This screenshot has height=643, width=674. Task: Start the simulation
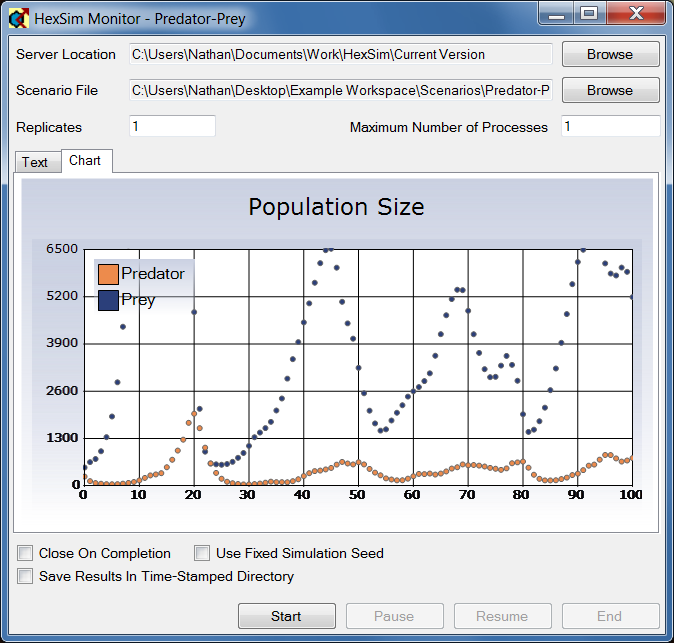[287, 616]
